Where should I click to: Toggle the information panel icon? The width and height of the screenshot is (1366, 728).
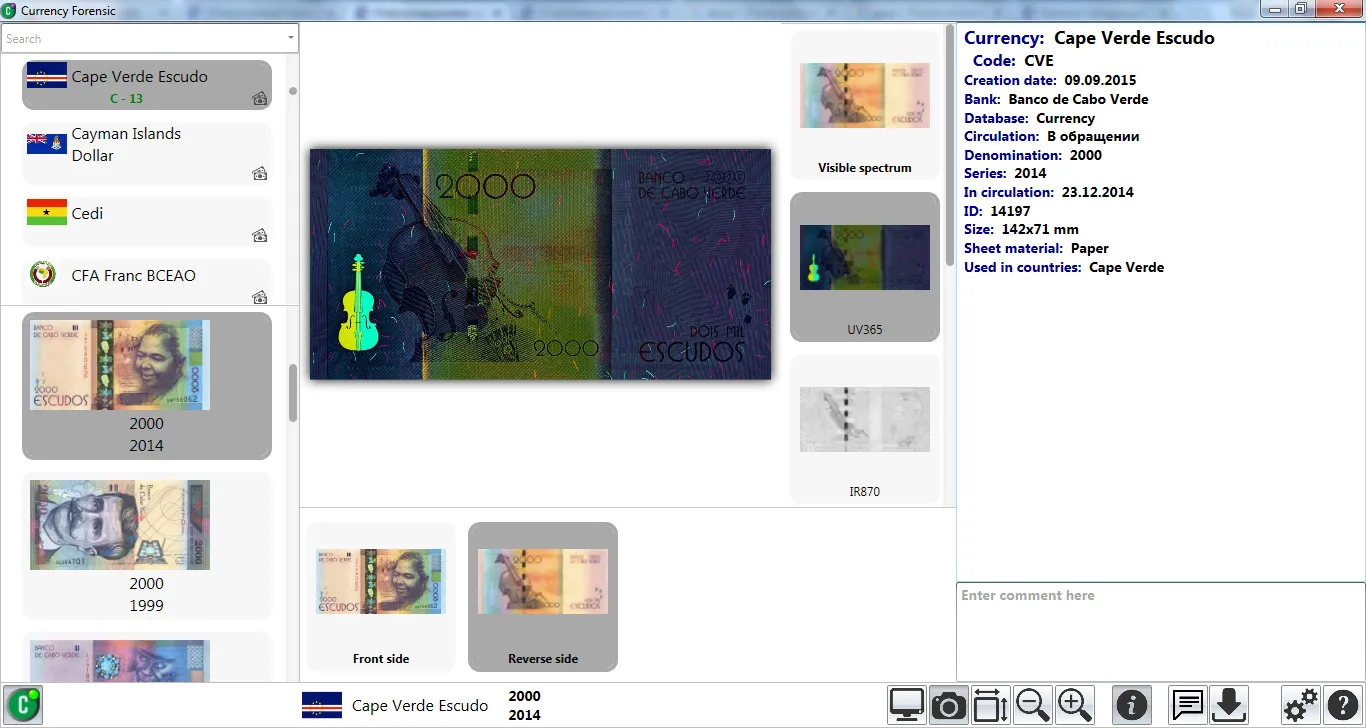[1131, 706]
